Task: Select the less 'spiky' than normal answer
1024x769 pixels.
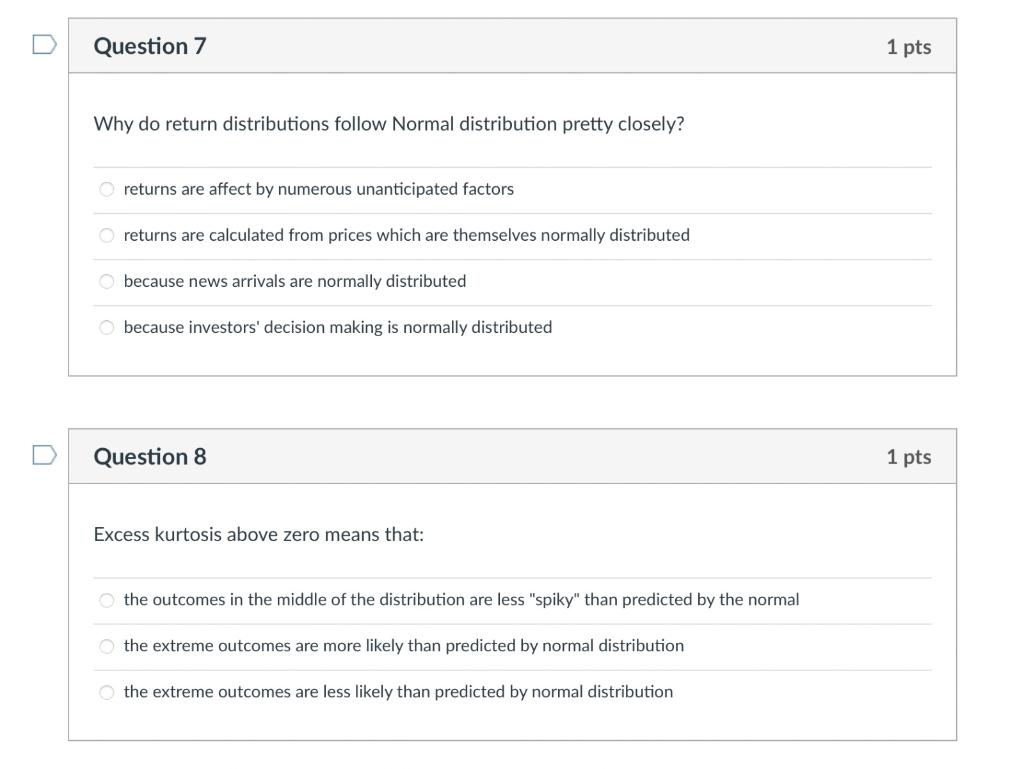Action: pos(107,599)
